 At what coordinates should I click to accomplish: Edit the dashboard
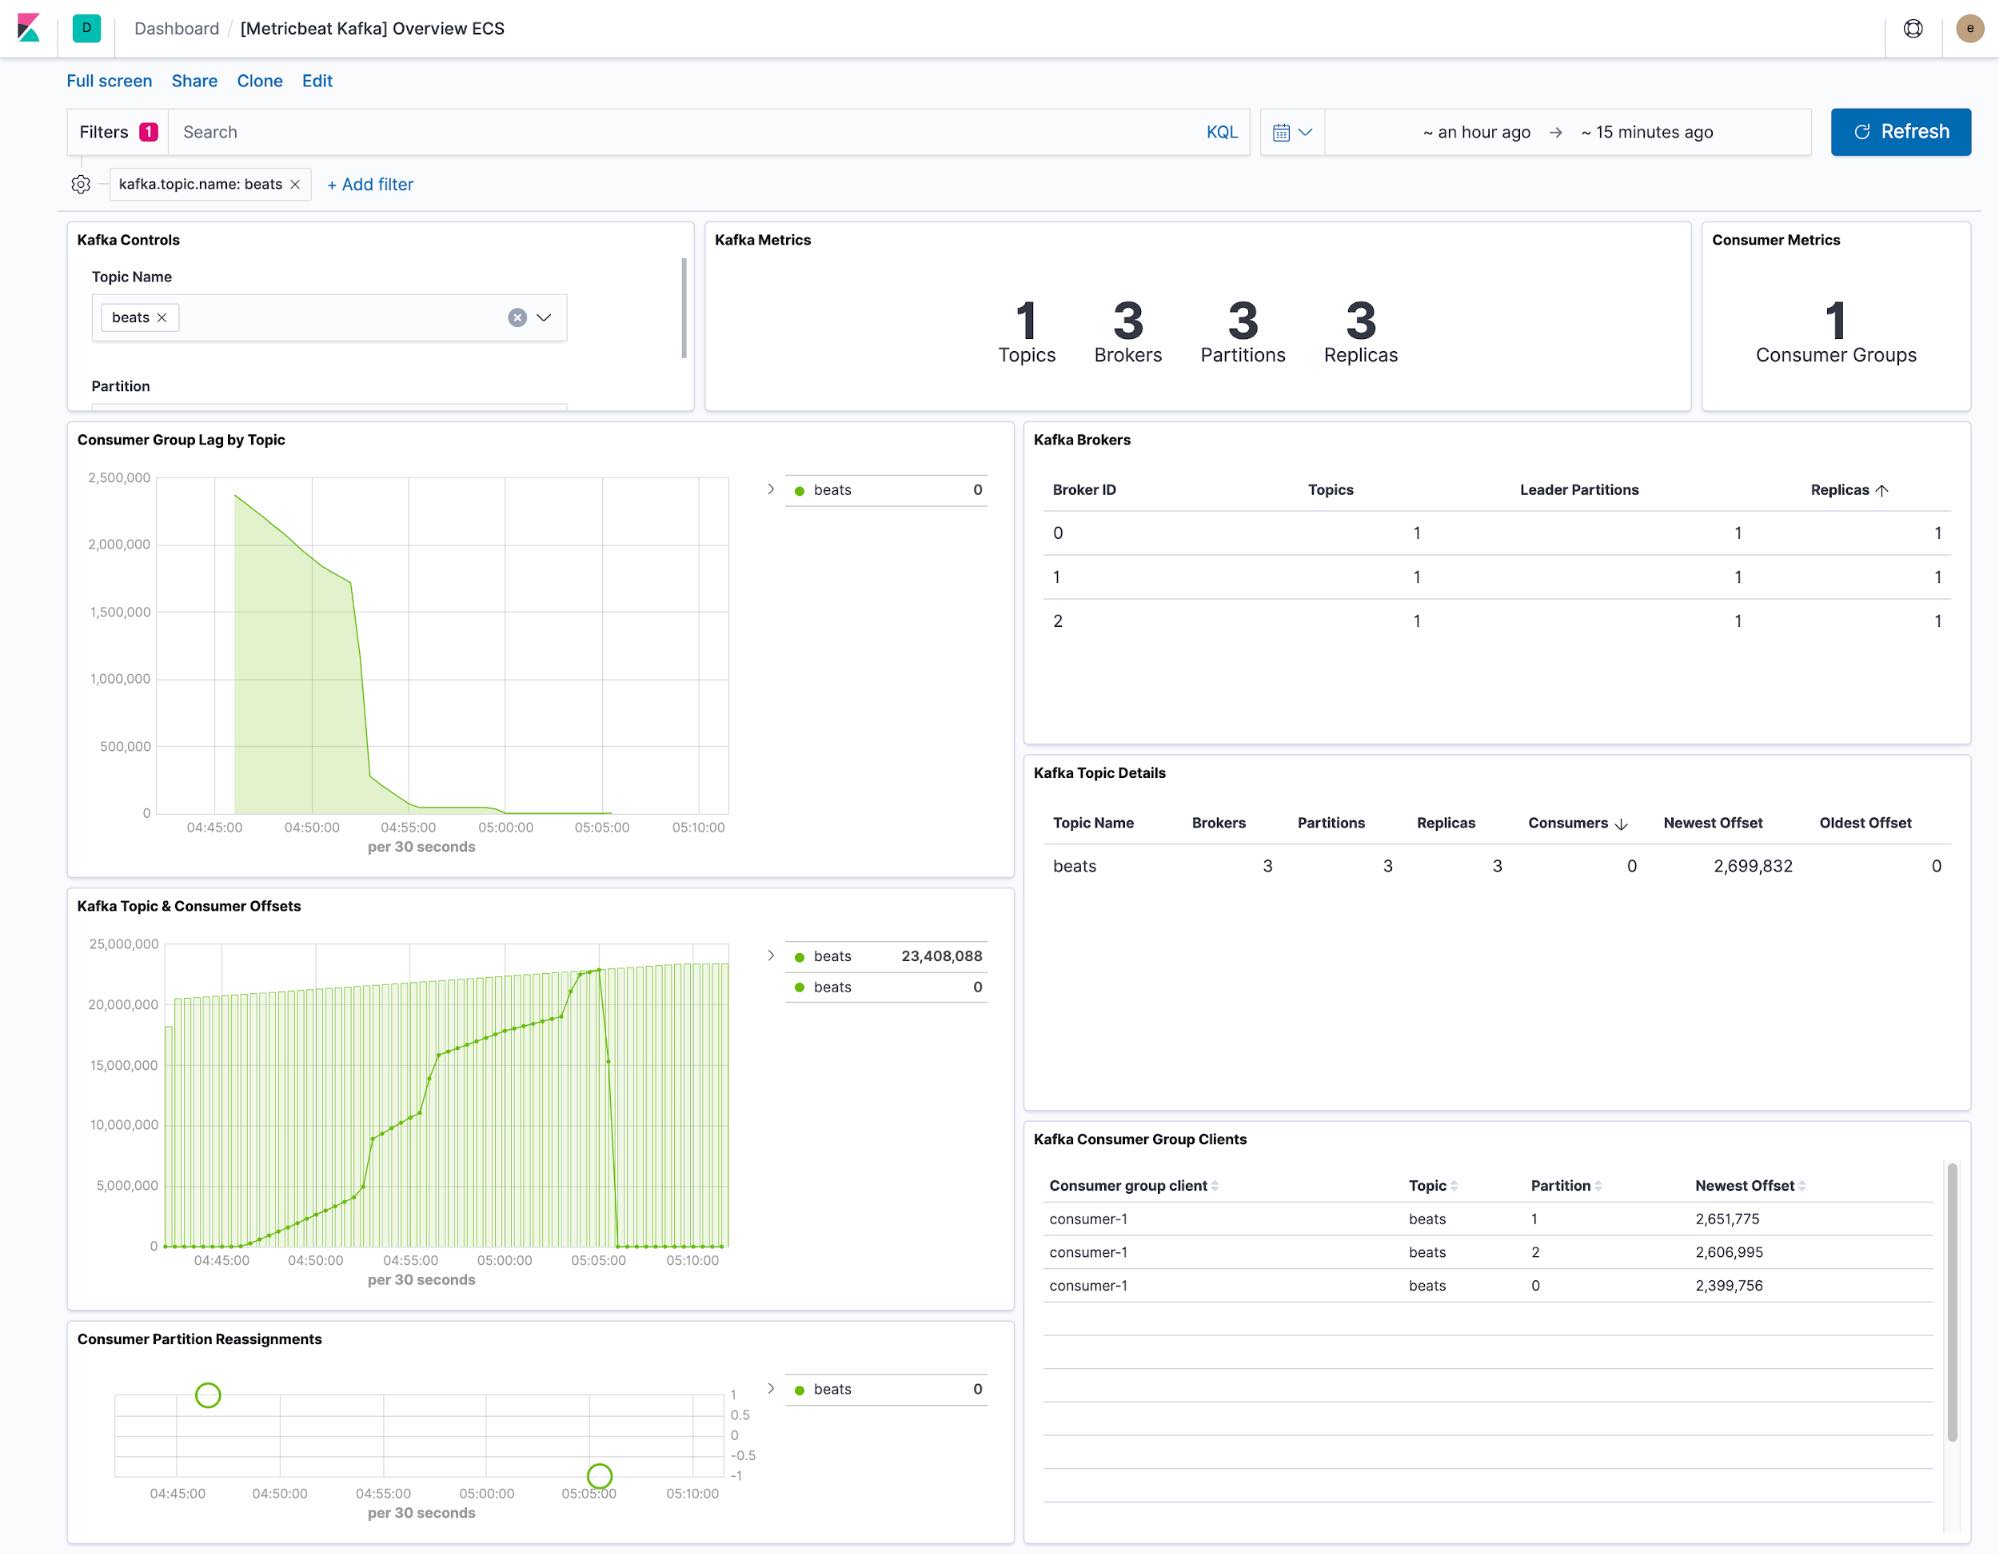317,81
